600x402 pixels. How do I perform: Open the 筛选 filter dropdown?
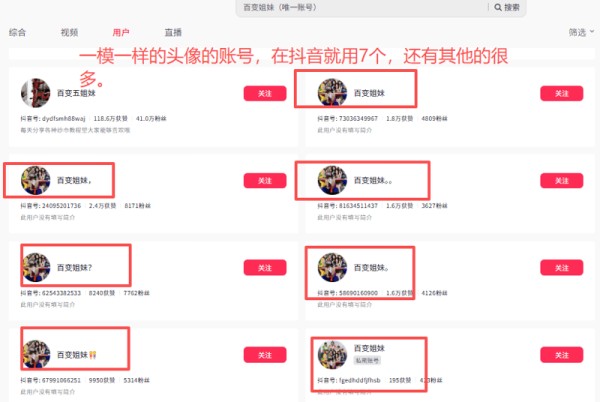point(581,33)
